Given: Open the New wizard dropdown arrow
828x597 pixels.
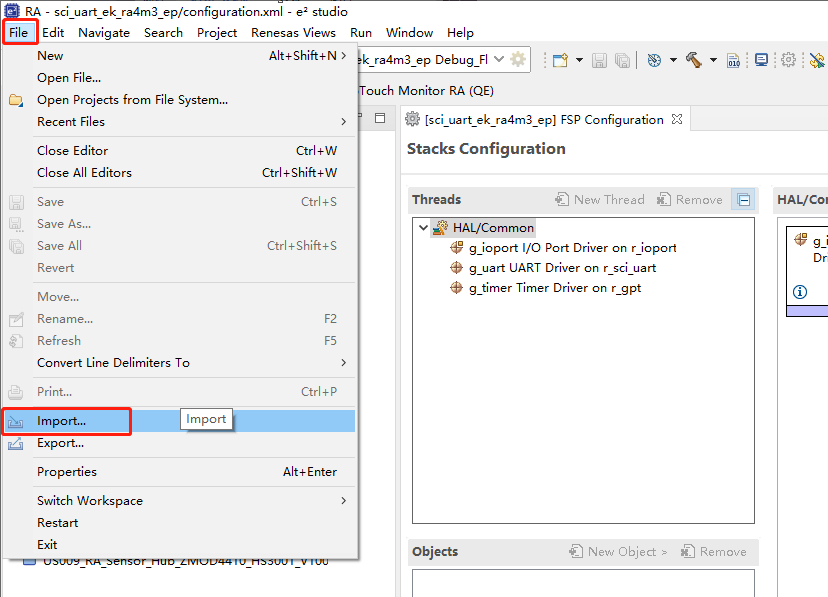Looking at the screenshot, I should (x=579, y=60).
